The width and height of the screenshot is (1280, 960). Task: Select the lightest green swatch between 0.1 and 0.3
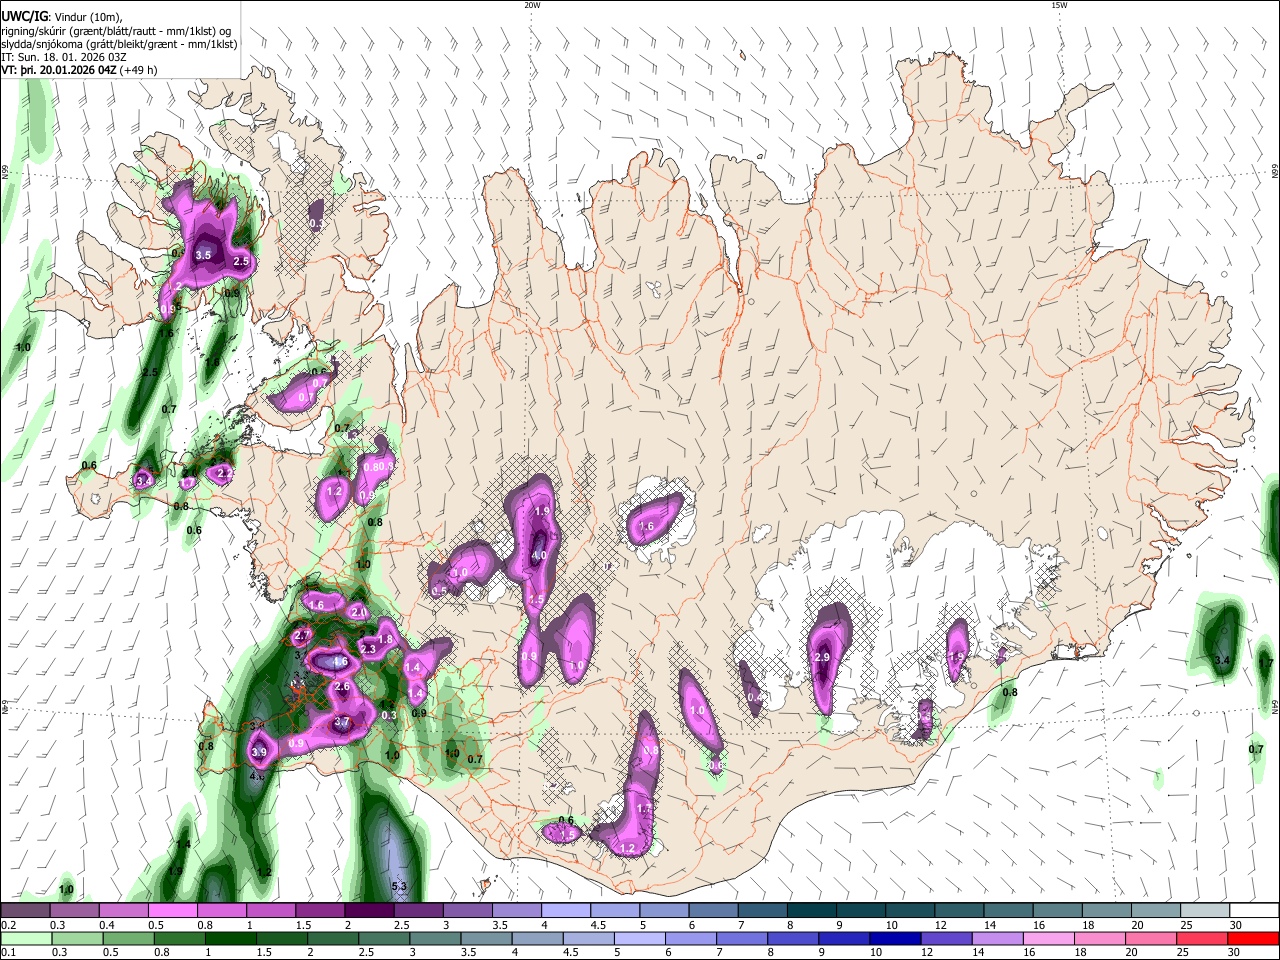[25, 938]
